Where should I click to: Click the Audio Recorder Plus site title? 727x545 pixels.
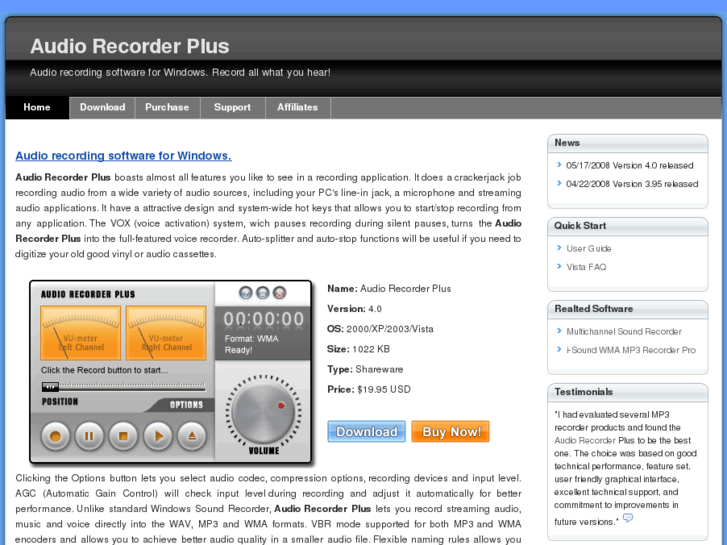(130, 46)
